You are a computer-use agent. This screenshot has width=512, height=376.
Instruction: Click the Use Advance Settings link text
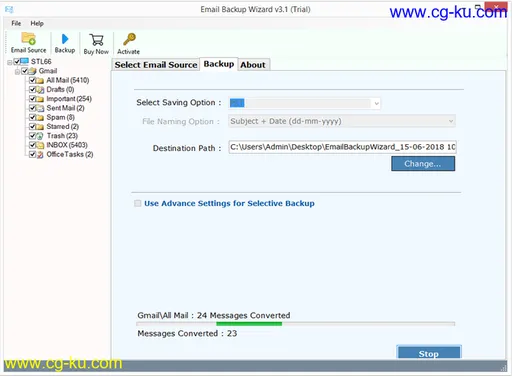click(229, 203)
